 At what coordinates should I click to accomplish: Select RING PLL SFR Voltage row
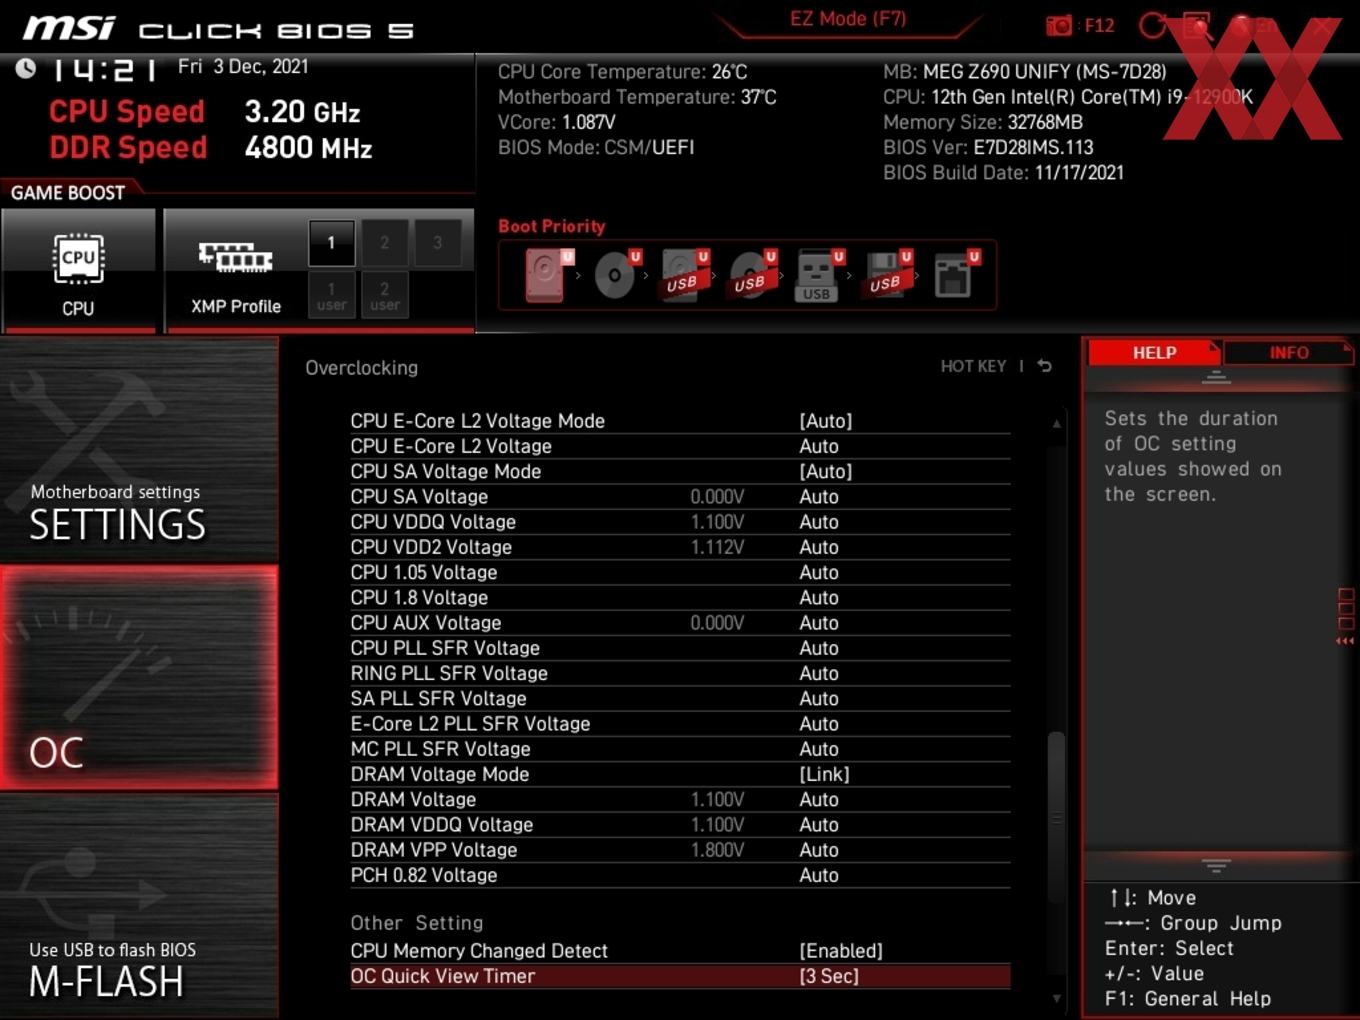pos(680,673)
